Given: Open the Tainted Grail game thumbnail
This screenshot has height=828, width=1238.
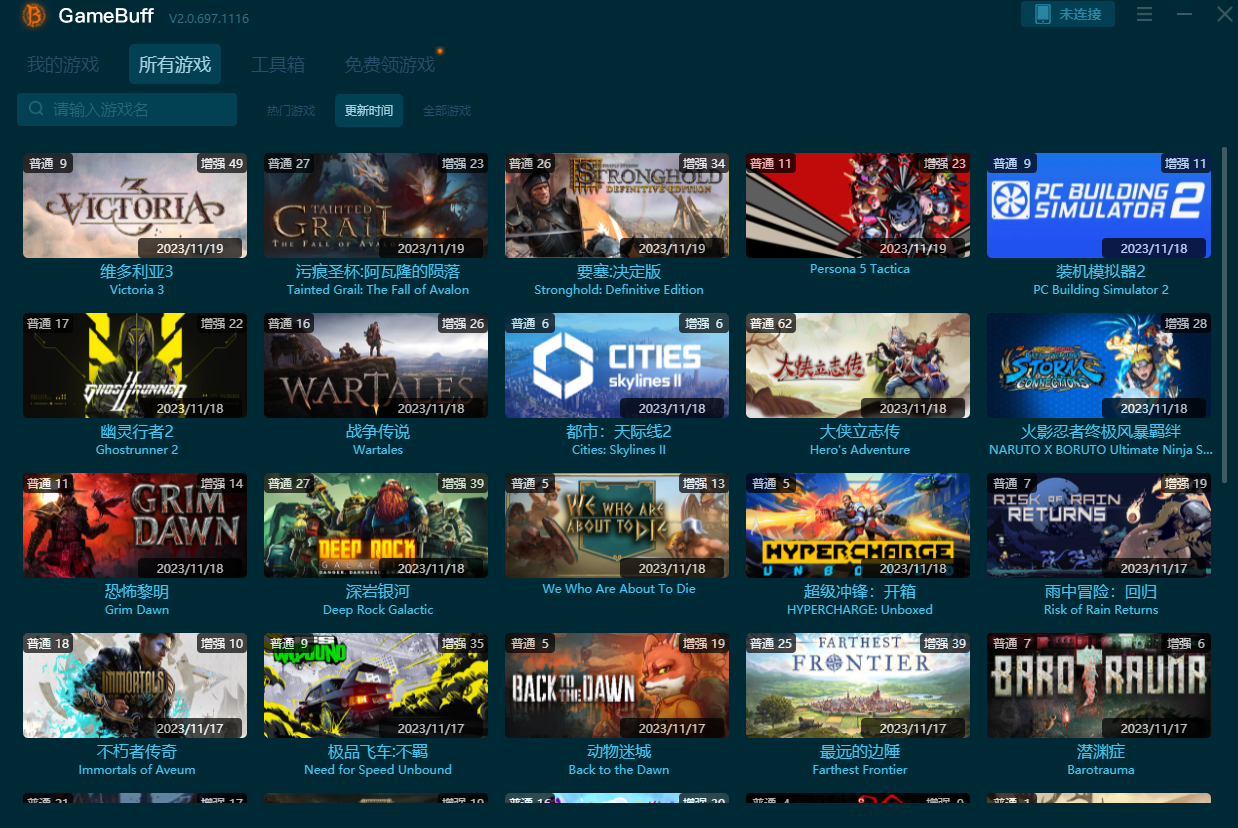Looking at the screenshot, I should point(376,205).
